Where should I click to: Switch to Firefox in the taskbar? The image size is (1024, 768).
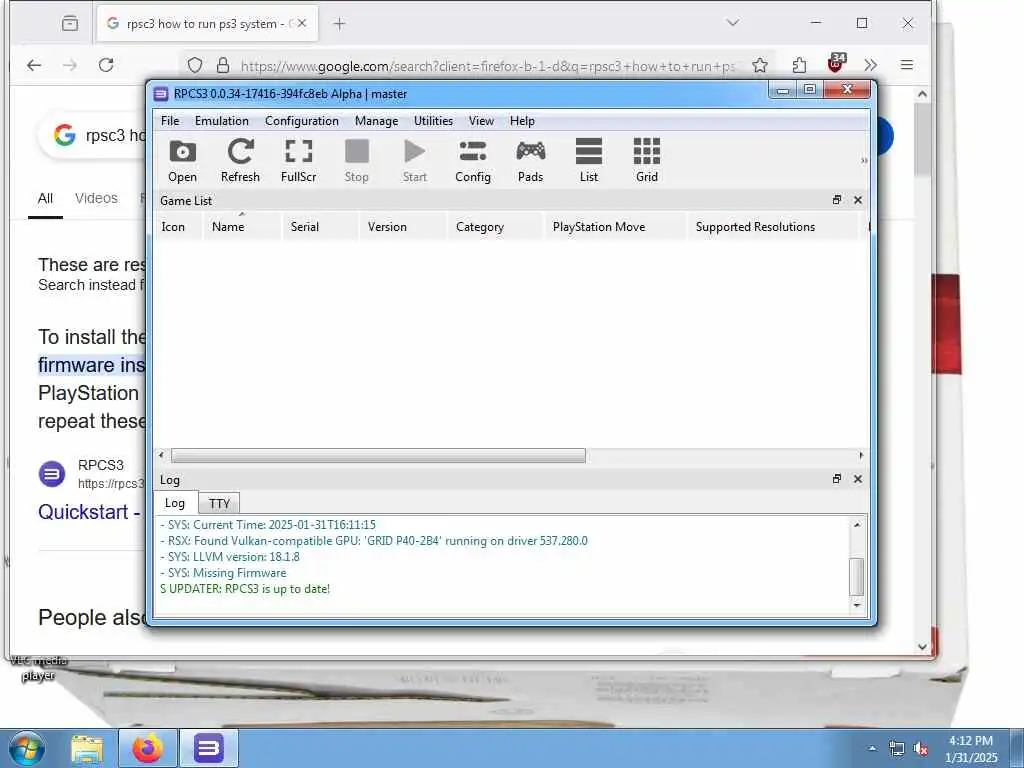(148, 748)
